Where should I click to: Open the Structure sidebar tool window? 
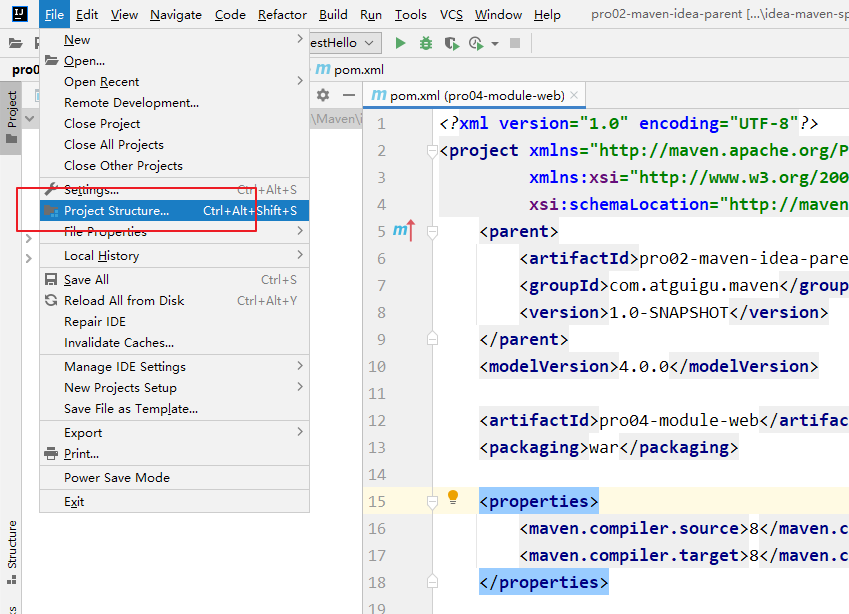(x=11, y=552)
